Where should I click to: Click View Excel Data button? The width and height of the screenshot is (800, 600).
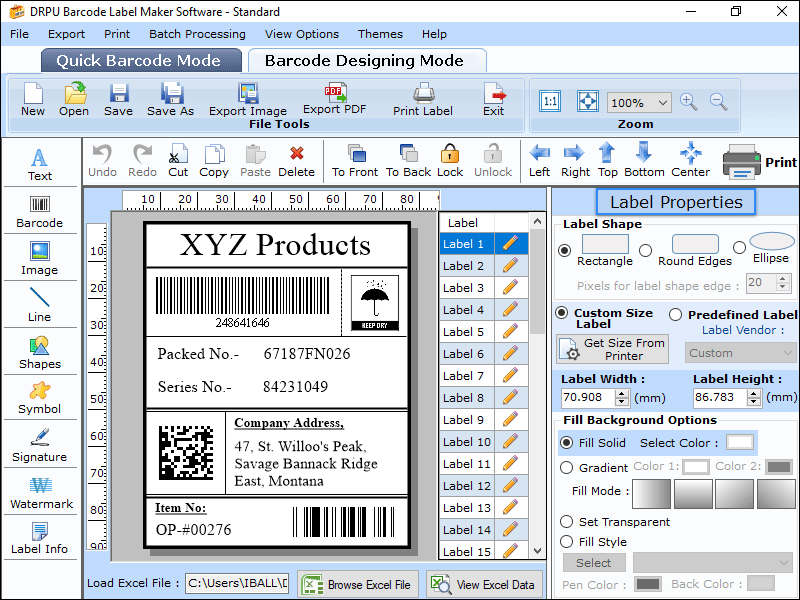pyautogui.click(x=484, y=585)
